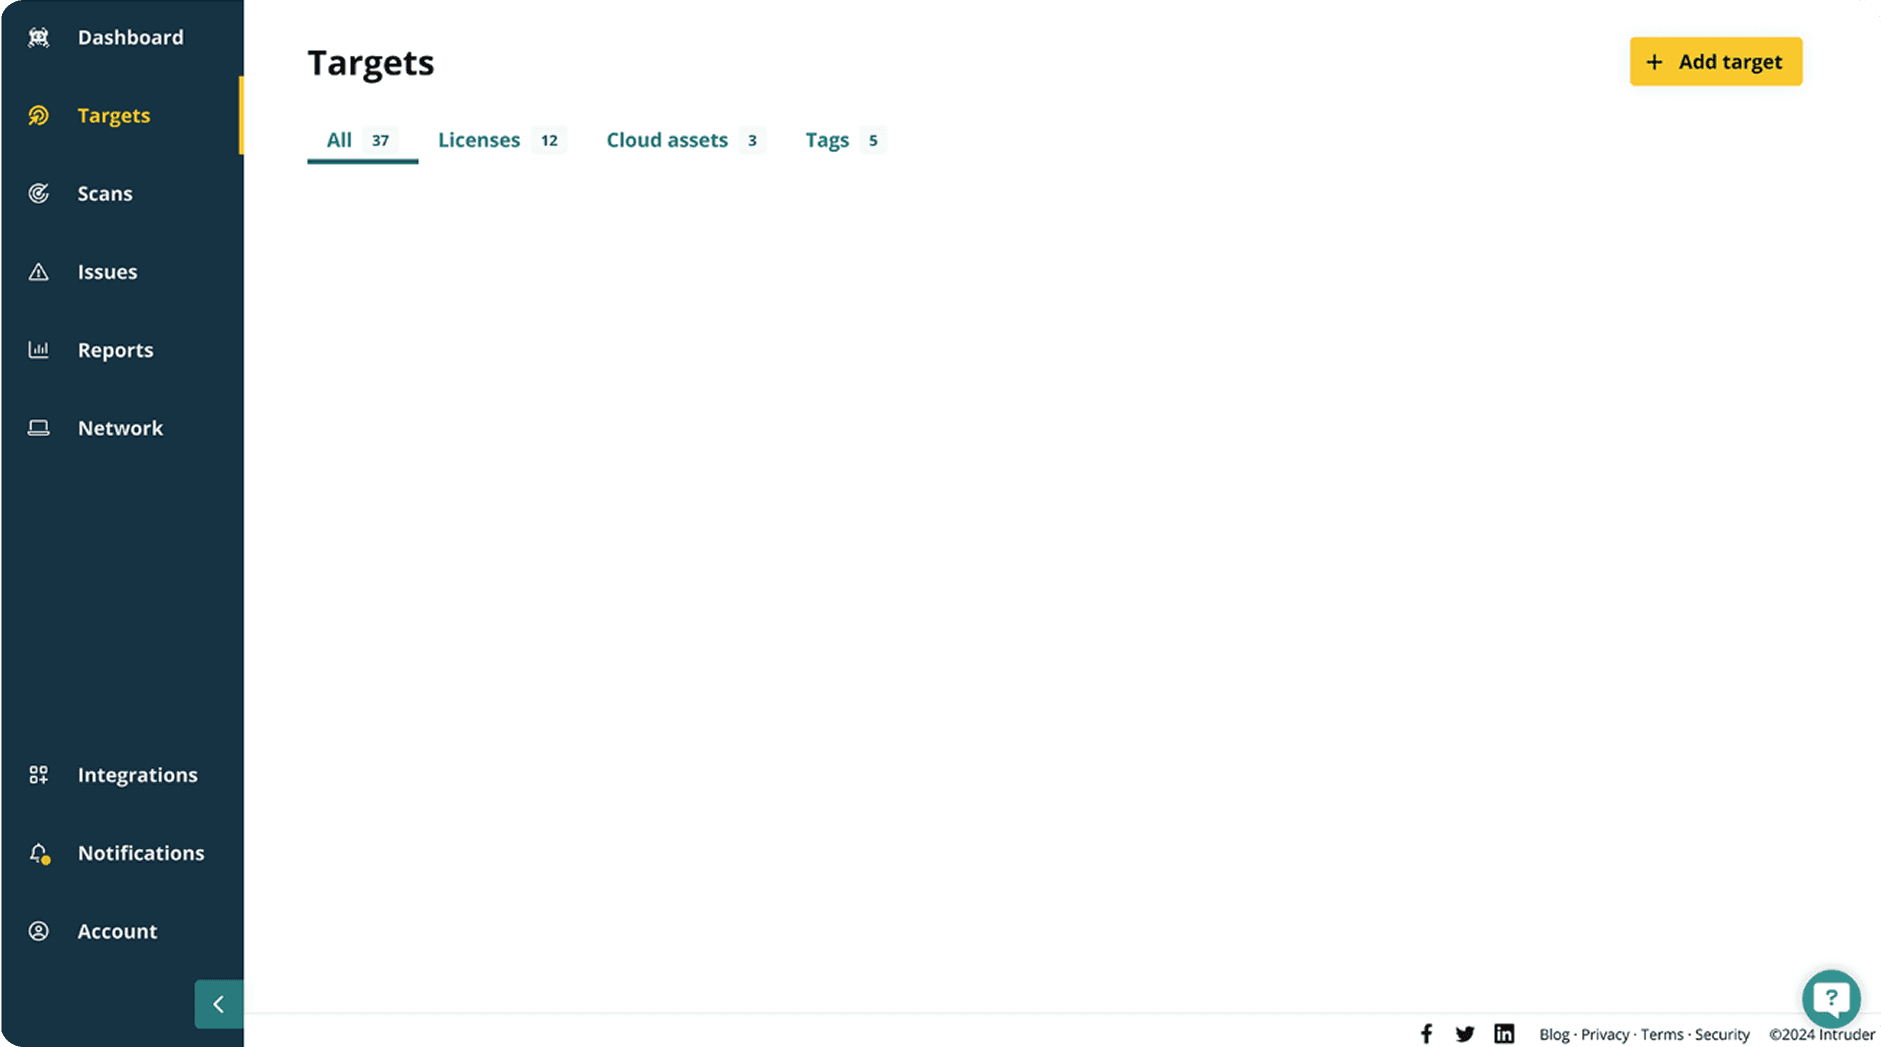This screenshot has height=1047, width=1881.
Task: Open the Facebook page from the footer
Action: click(1426, 1034)
